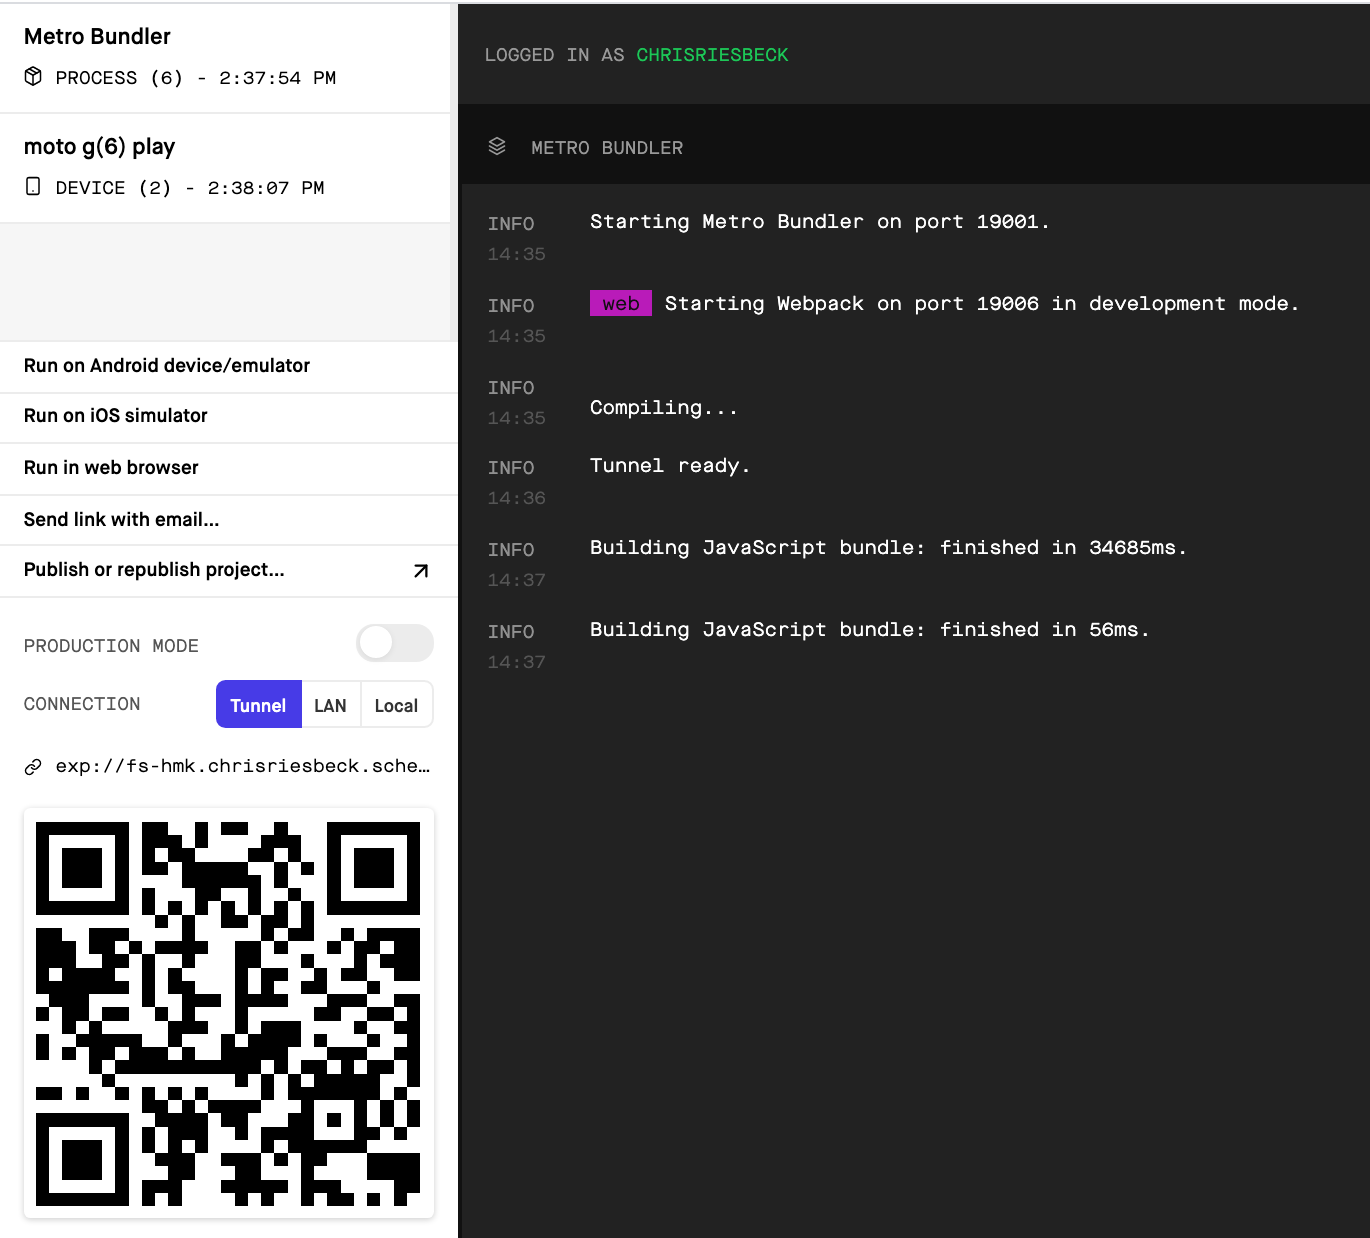Copy the exp://fs-hmk.chrisriesbeck URL

pyautogui.click(x=242, y=766)
